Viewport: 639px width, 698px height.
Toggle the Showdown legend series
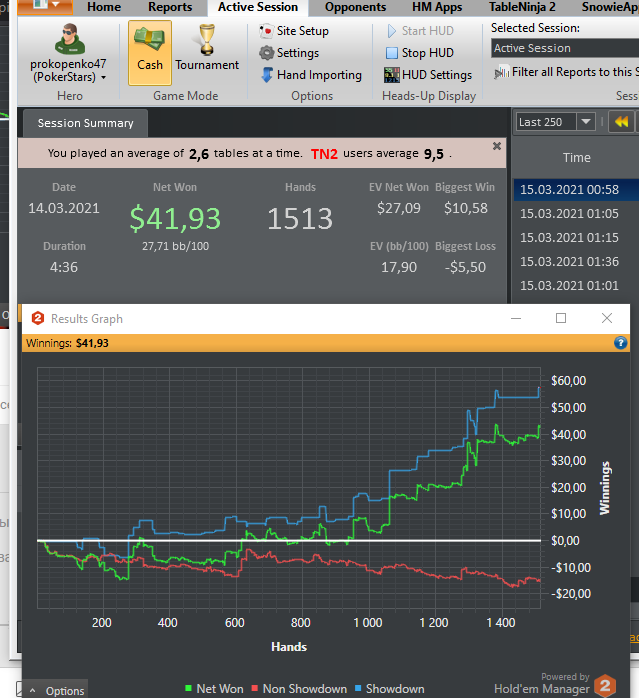[x=389, y=689]
